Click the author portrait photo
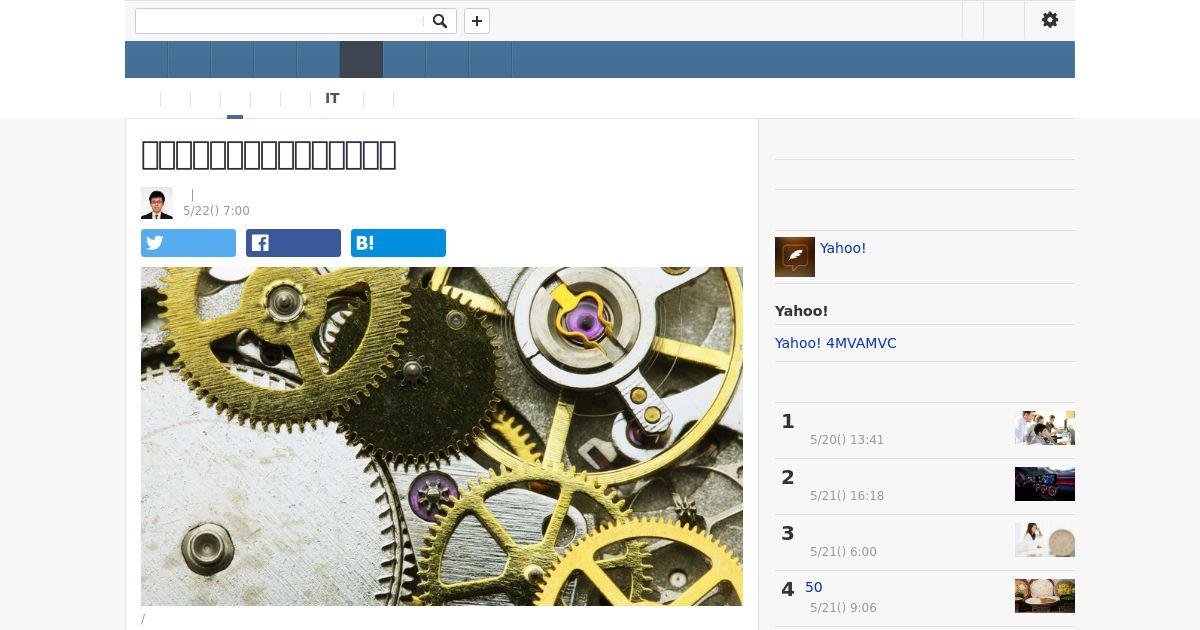1200x630 pixels. point(157,203)
